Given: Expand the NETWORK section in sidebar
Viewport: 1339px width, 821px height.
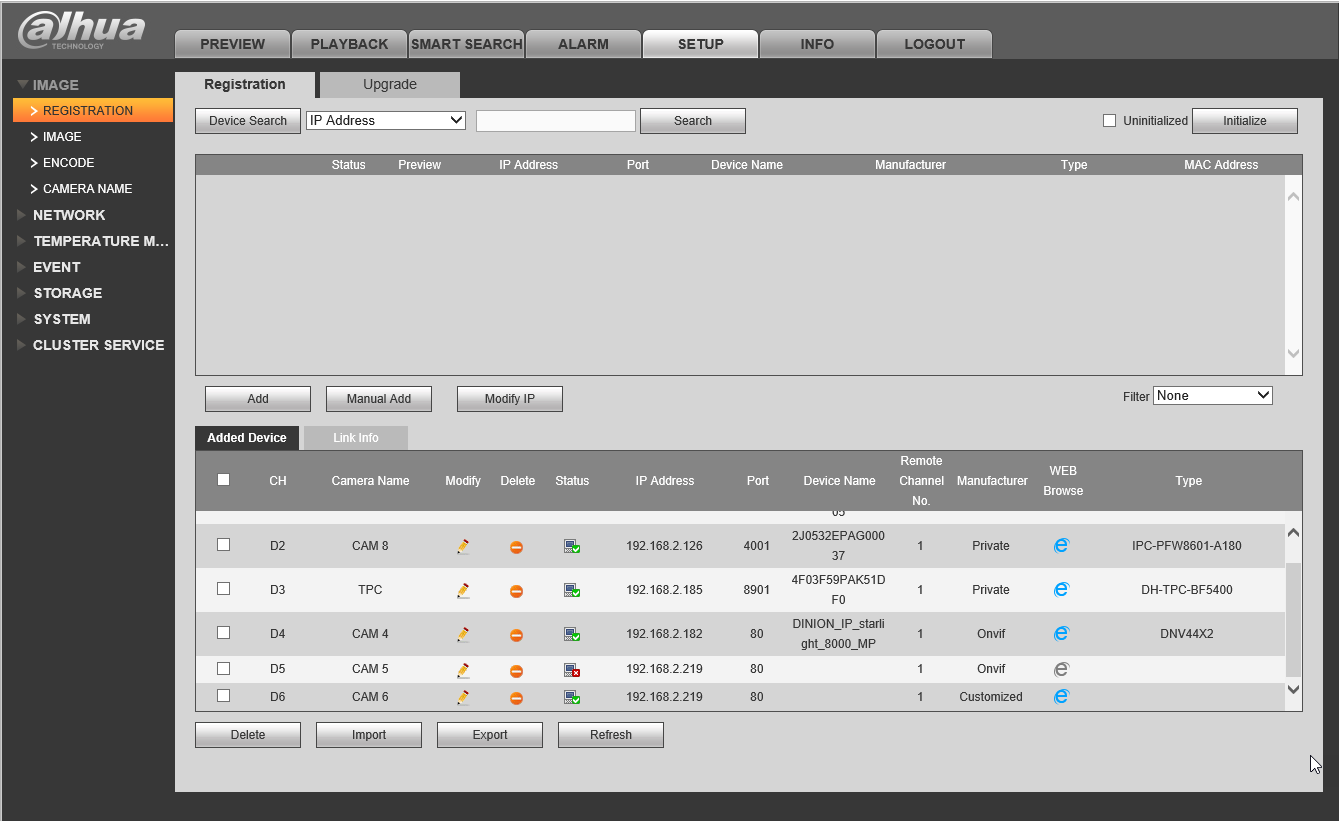Looking at the screenshot, I should coord(68,215).
